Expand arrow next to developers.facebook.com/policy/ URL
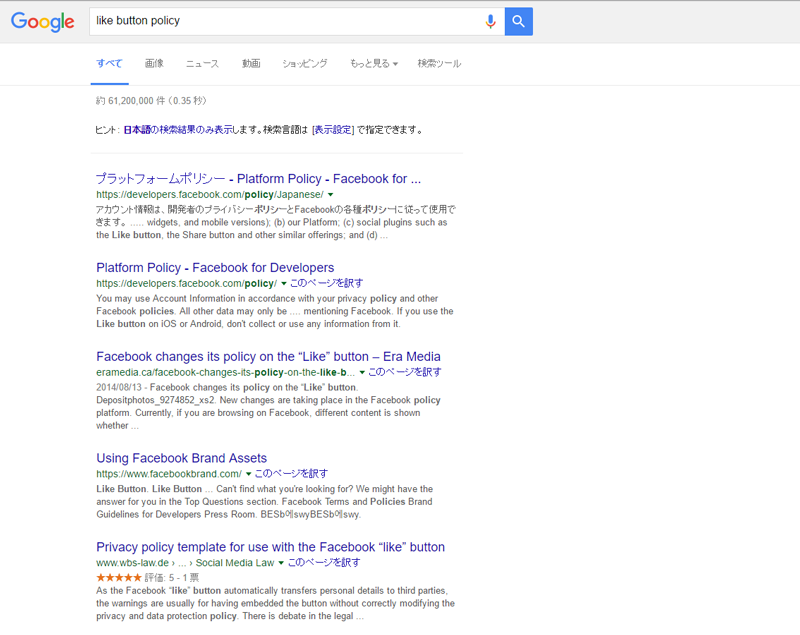 [284, 284]
